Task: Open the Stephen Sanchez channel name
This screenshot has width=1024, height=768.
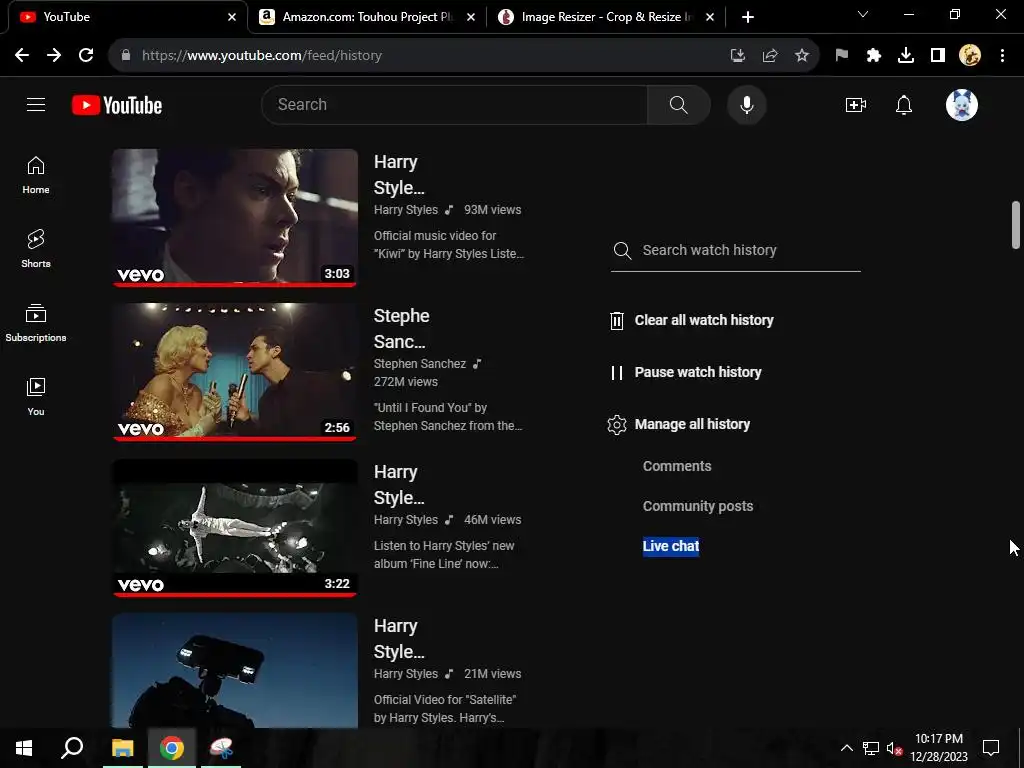Action: 420,364
